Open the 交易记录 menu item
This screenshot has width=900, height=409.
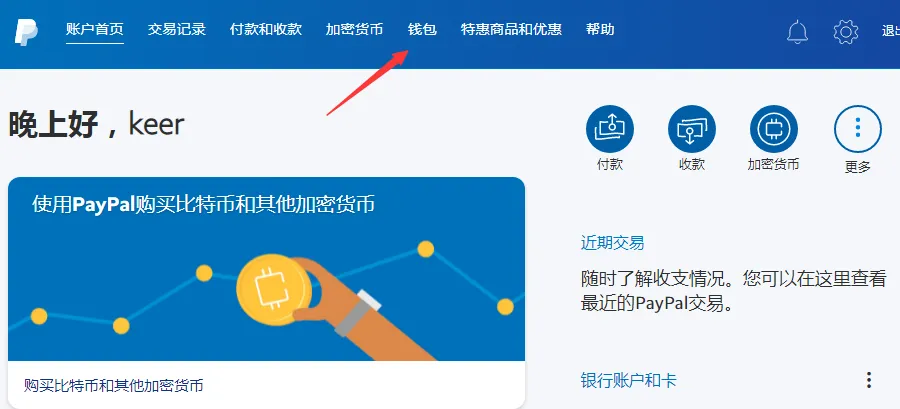tap(177, 29)
